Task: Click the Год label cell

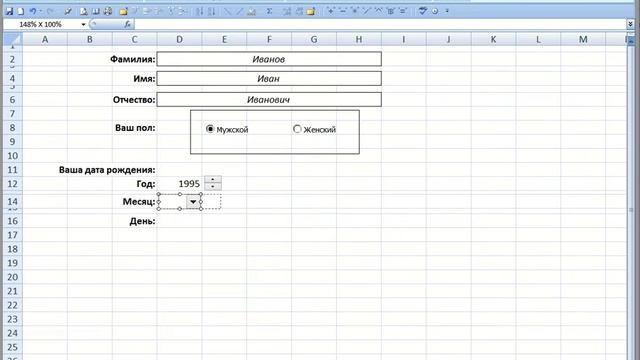Action: click(146, 184)
